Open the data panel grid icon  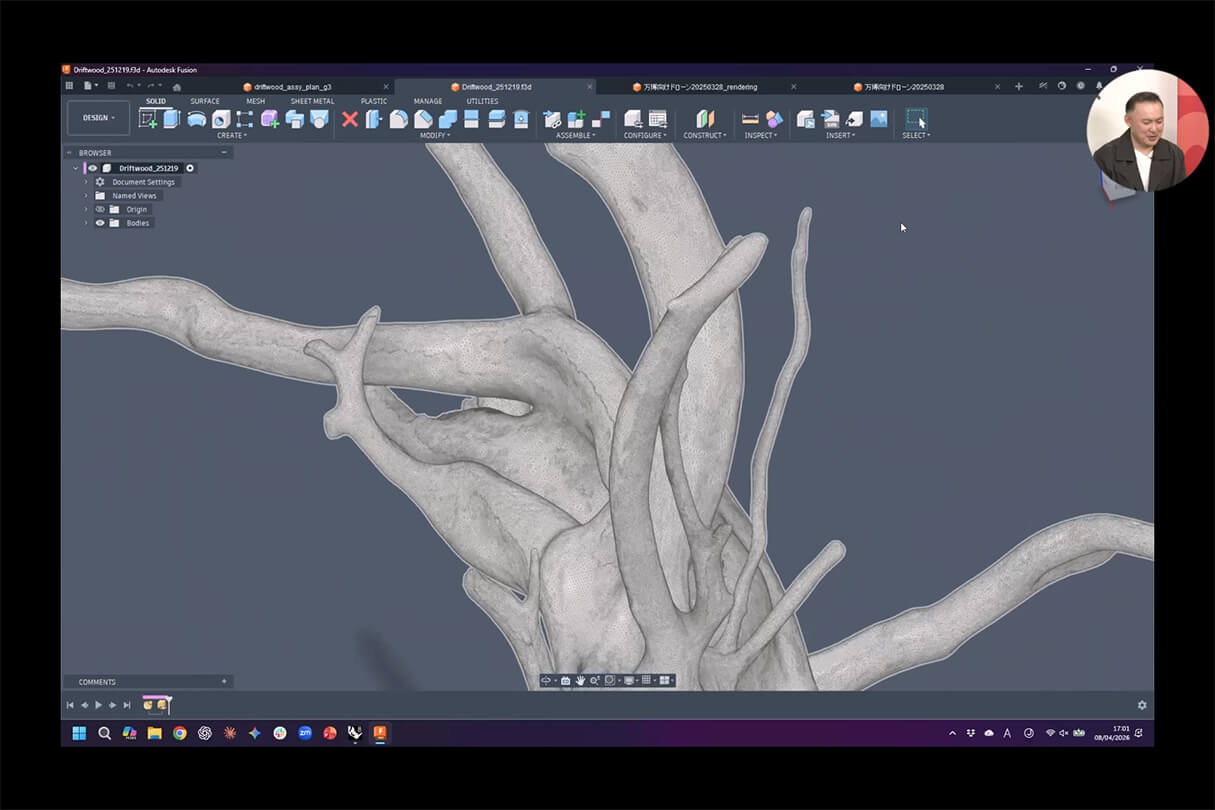coord(69,85)
